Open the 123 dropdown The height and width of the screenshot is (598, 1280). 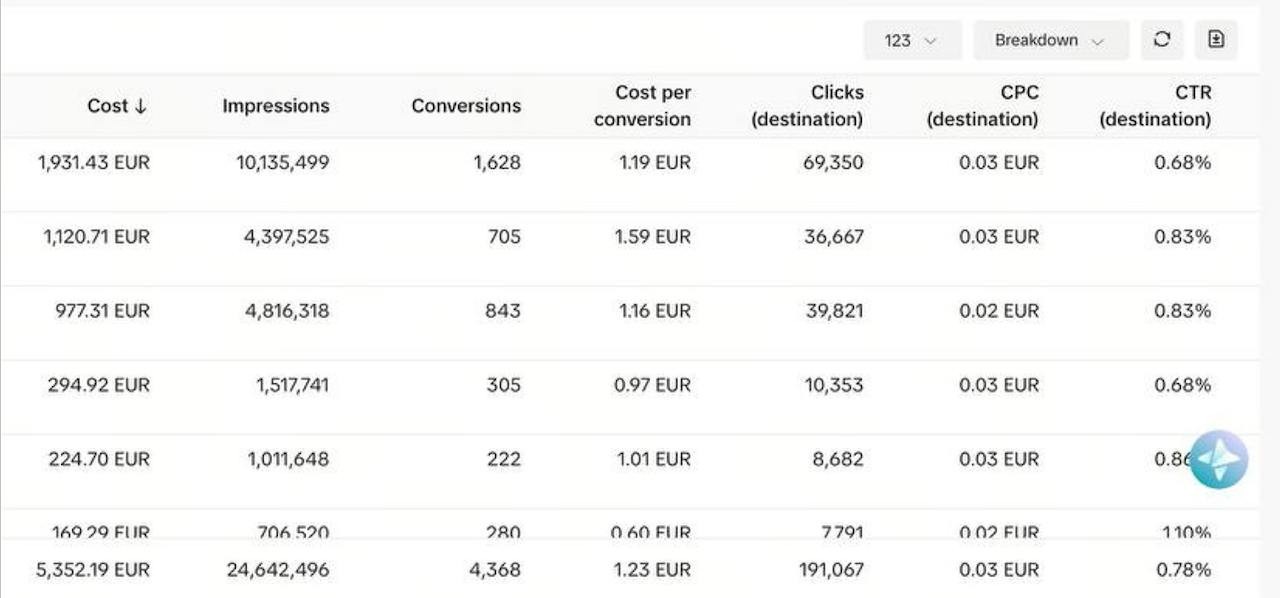[x=912, y=41]
